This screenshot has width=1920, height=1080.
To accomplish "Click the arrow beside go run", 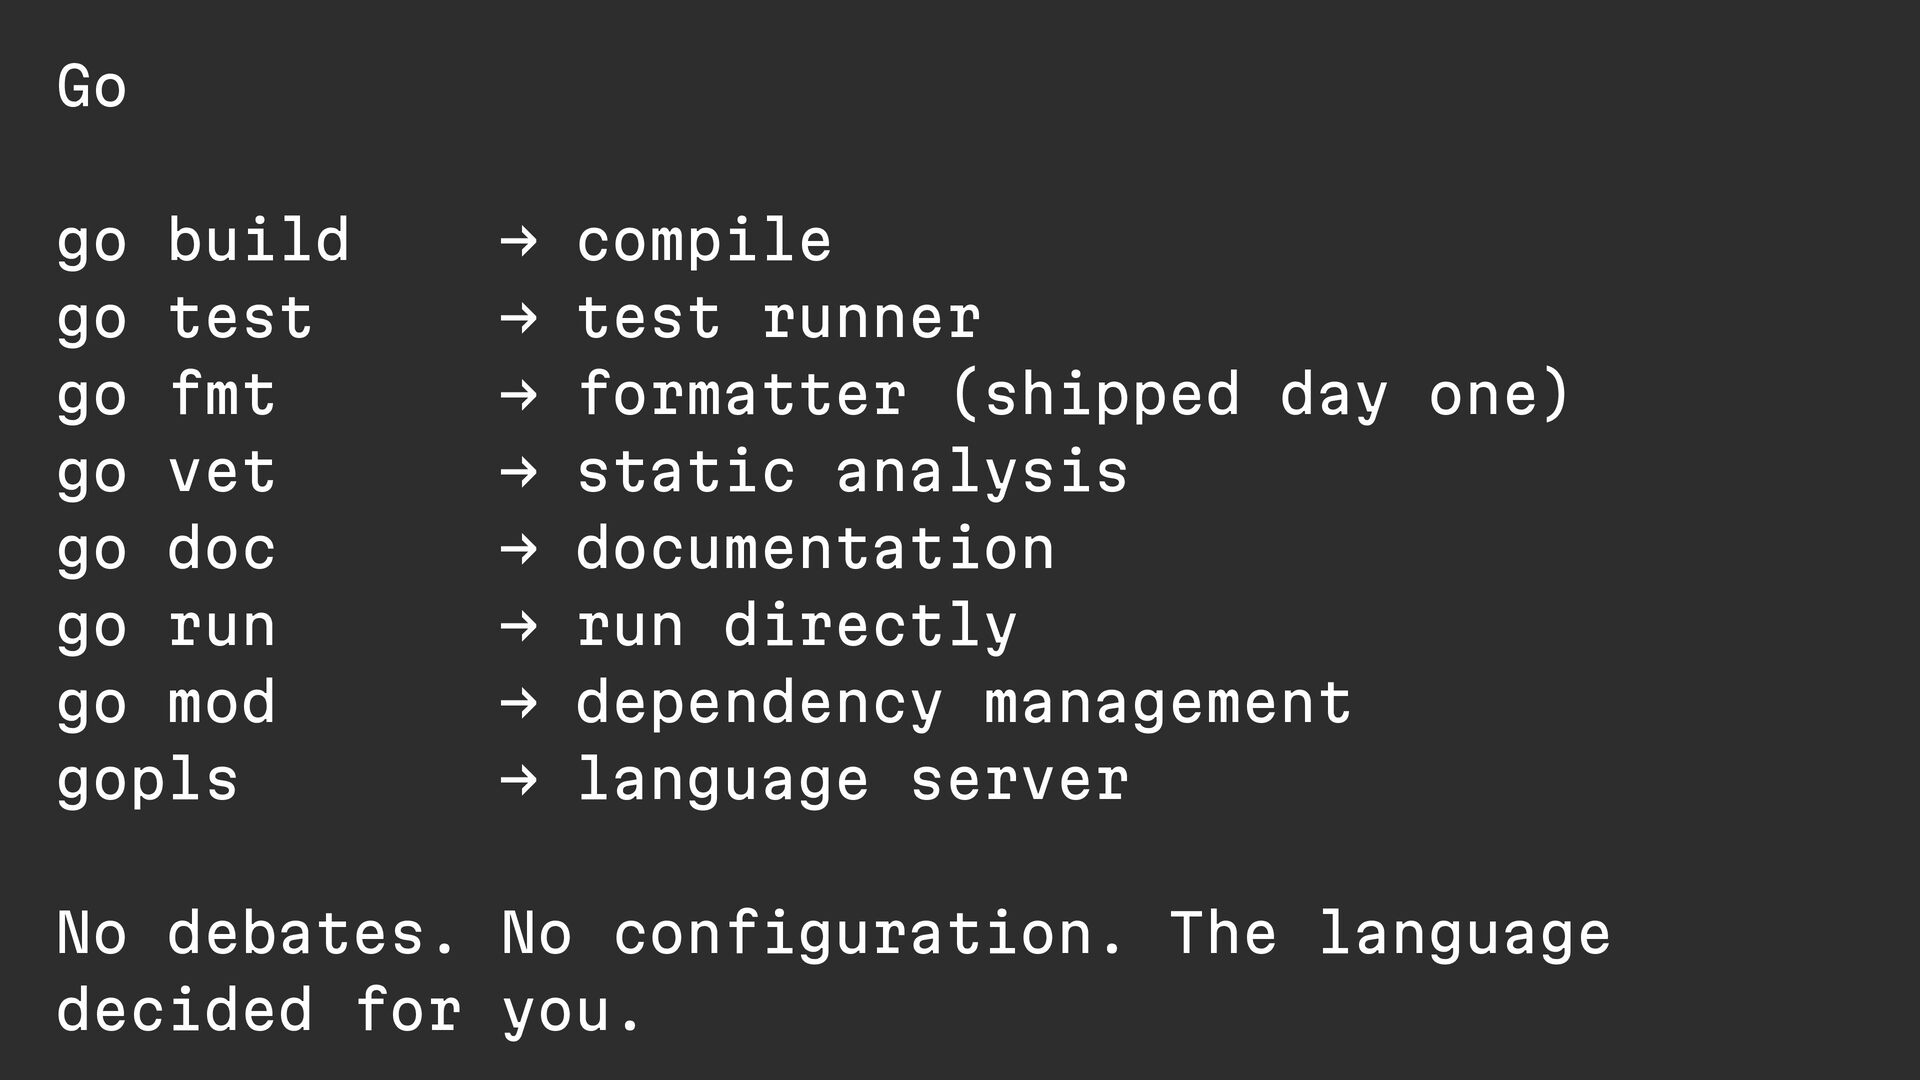I will [x=519, y=626].
